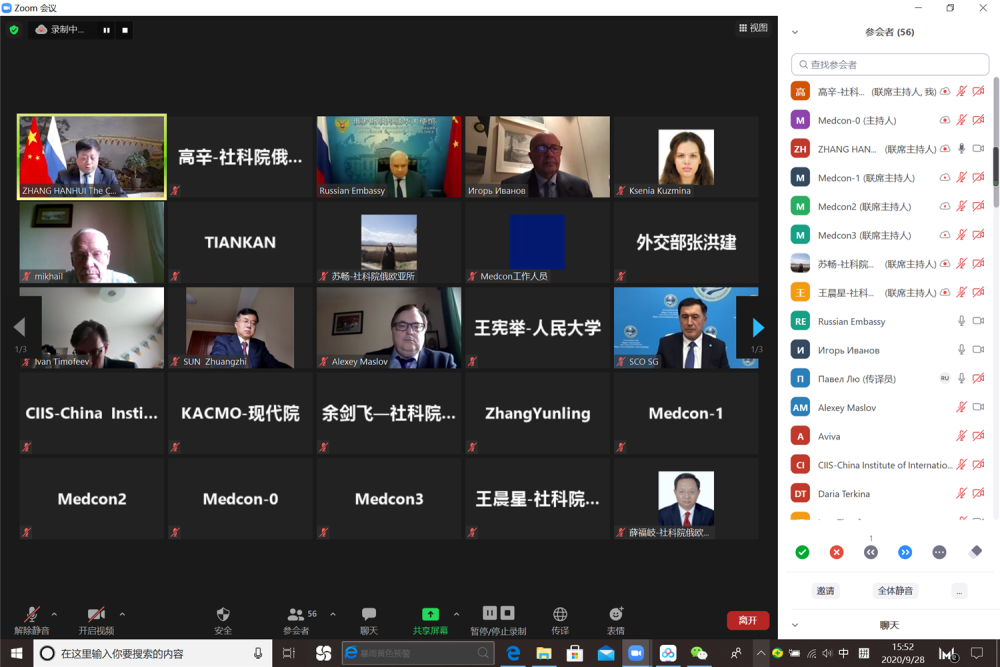1000x667 pixels.
Task: Expand share screen options arrow
Action: pyautogui.click(x=457, y=614)
